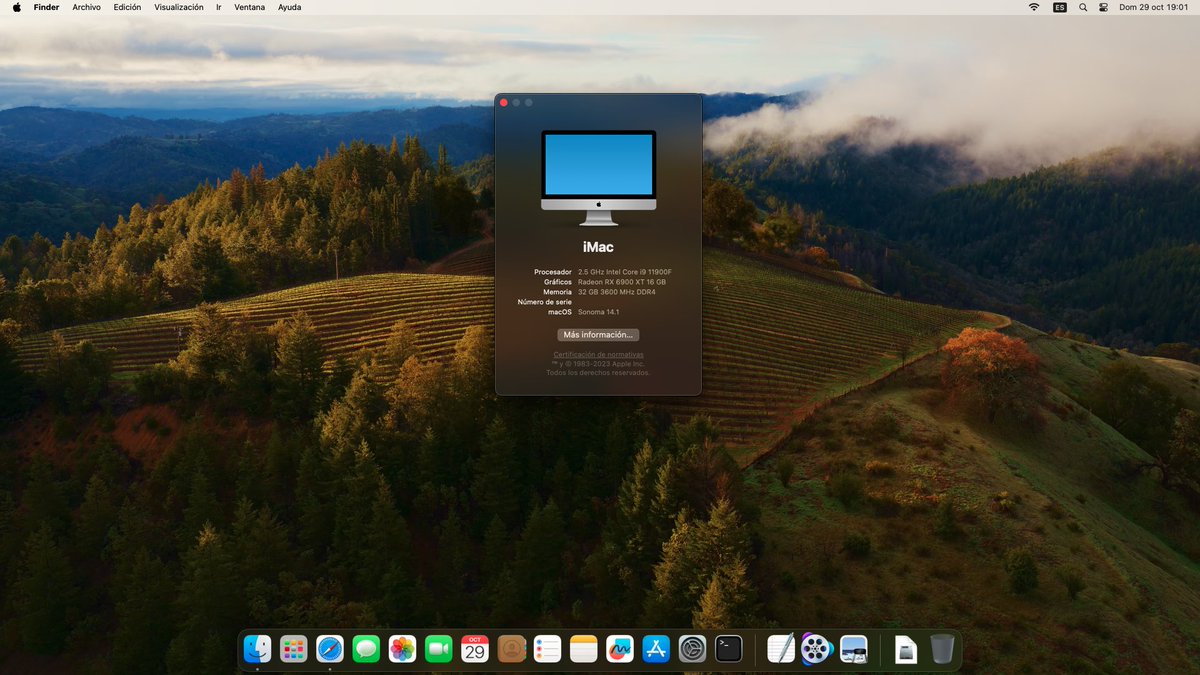Open Control Center in the menu bar
The height and width of the screenshot is (675, 1200).
1103,7
